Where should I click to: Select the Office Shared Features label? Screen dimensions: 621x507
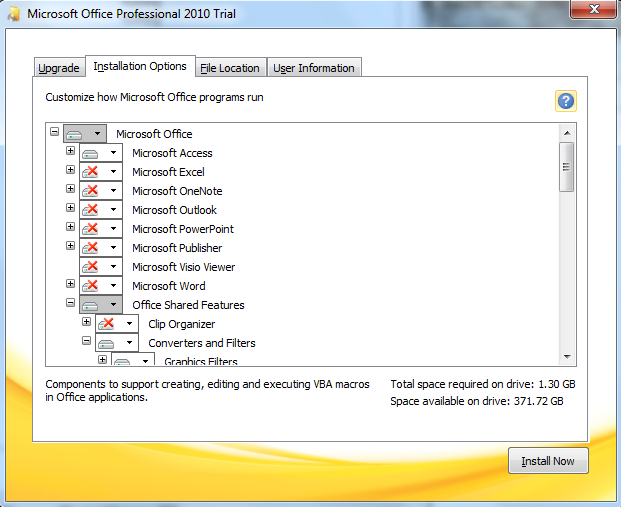(188, 305)
